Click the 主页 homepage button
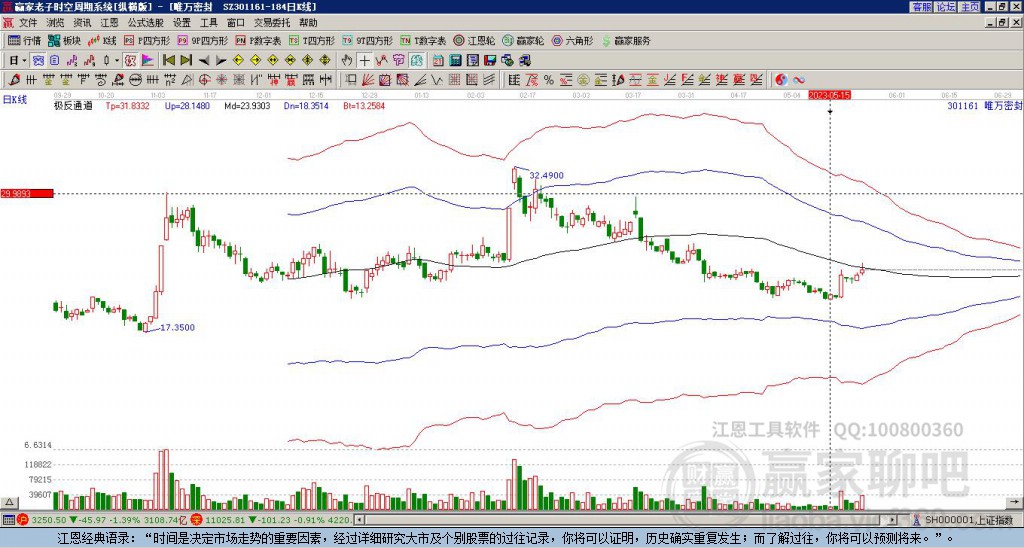 tap(969, 7)
